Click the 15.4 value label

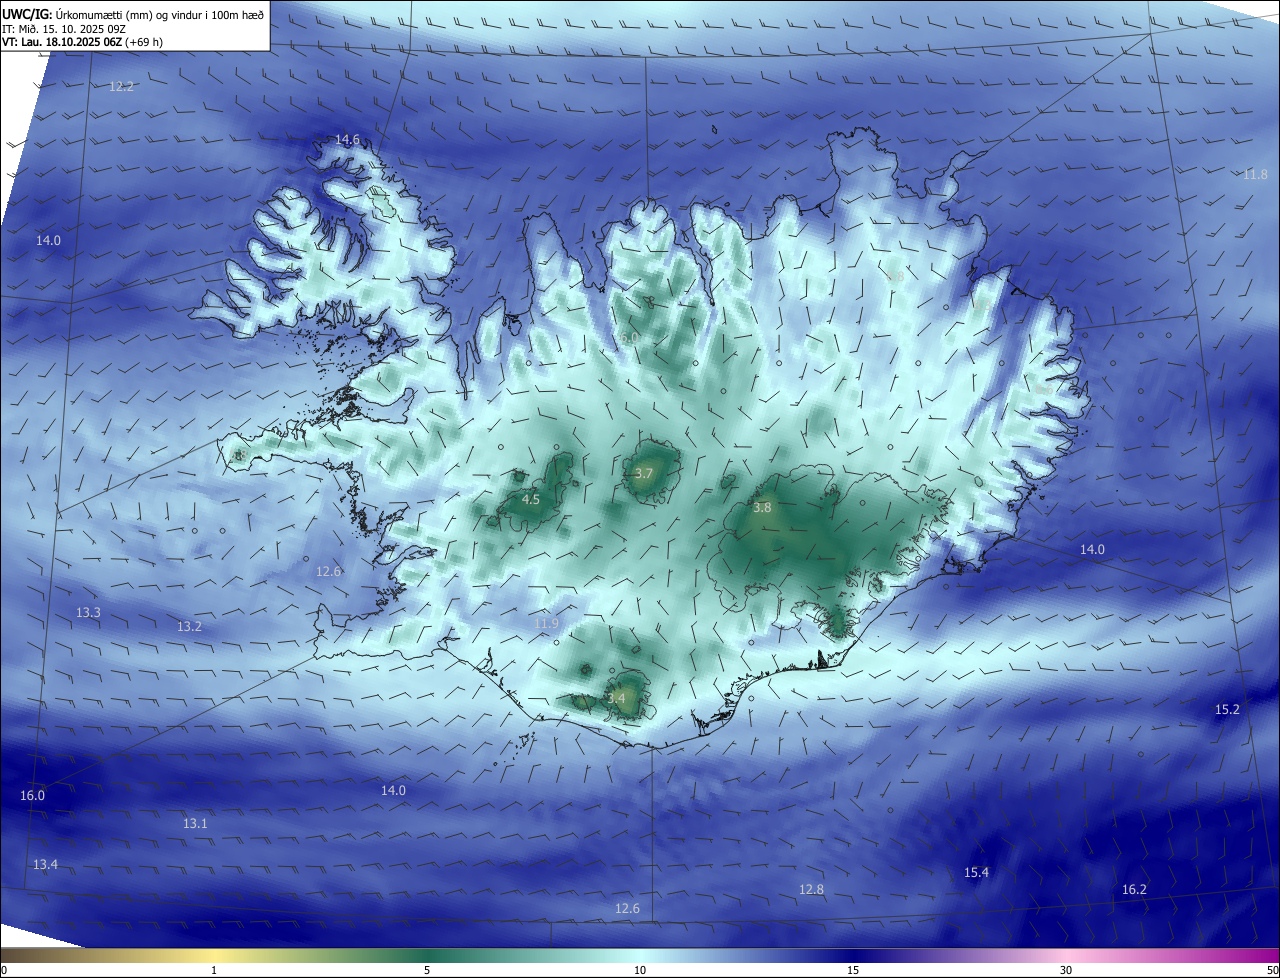pyautogui.click(x=976, y=873)
